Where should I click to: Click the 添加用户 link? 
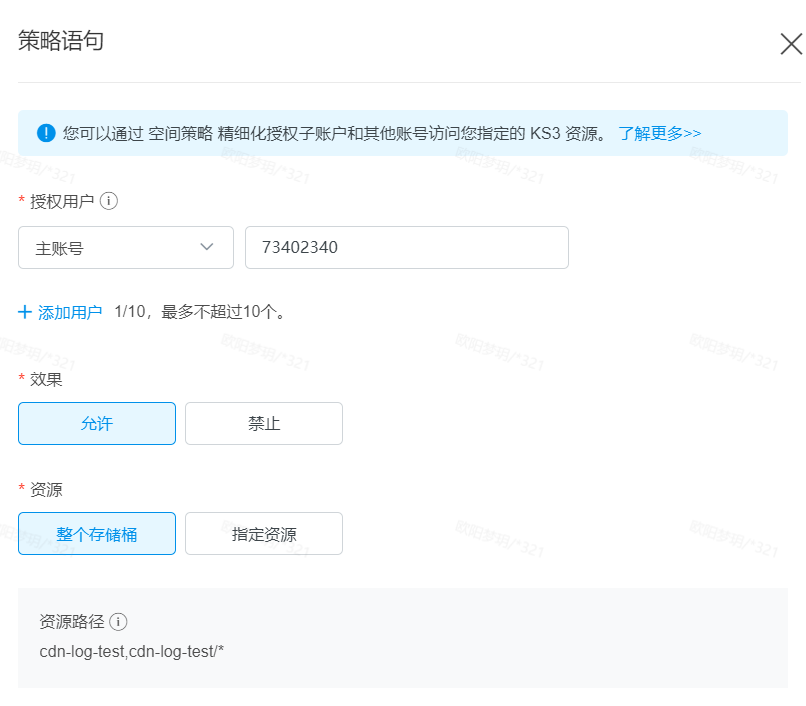(70, 312)
